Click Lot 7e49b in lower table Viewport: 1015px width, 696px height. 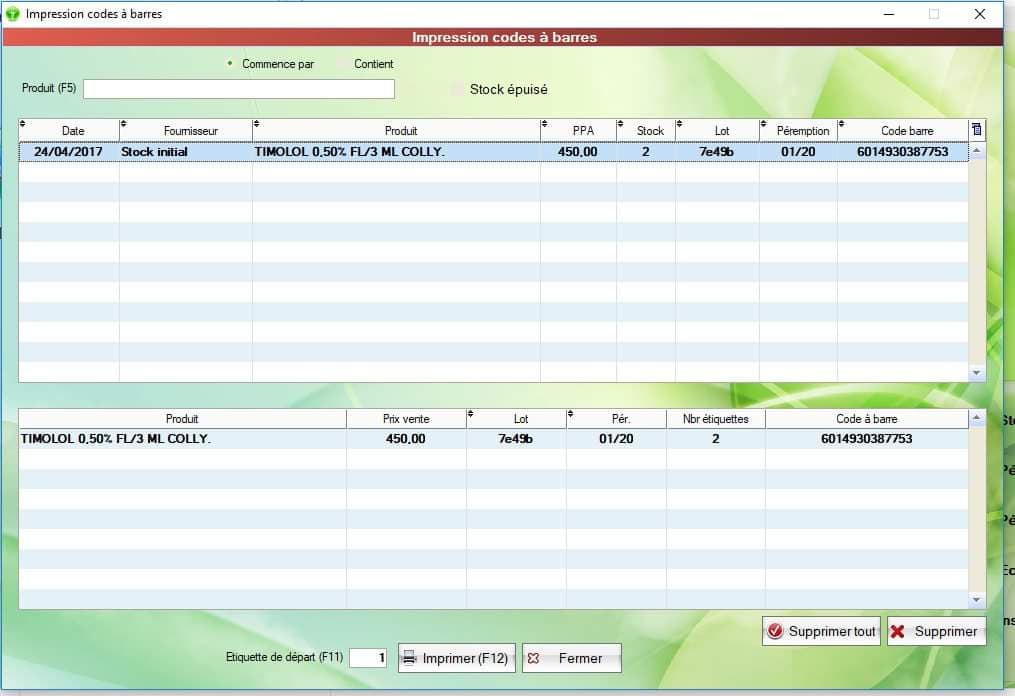(515, 438)
